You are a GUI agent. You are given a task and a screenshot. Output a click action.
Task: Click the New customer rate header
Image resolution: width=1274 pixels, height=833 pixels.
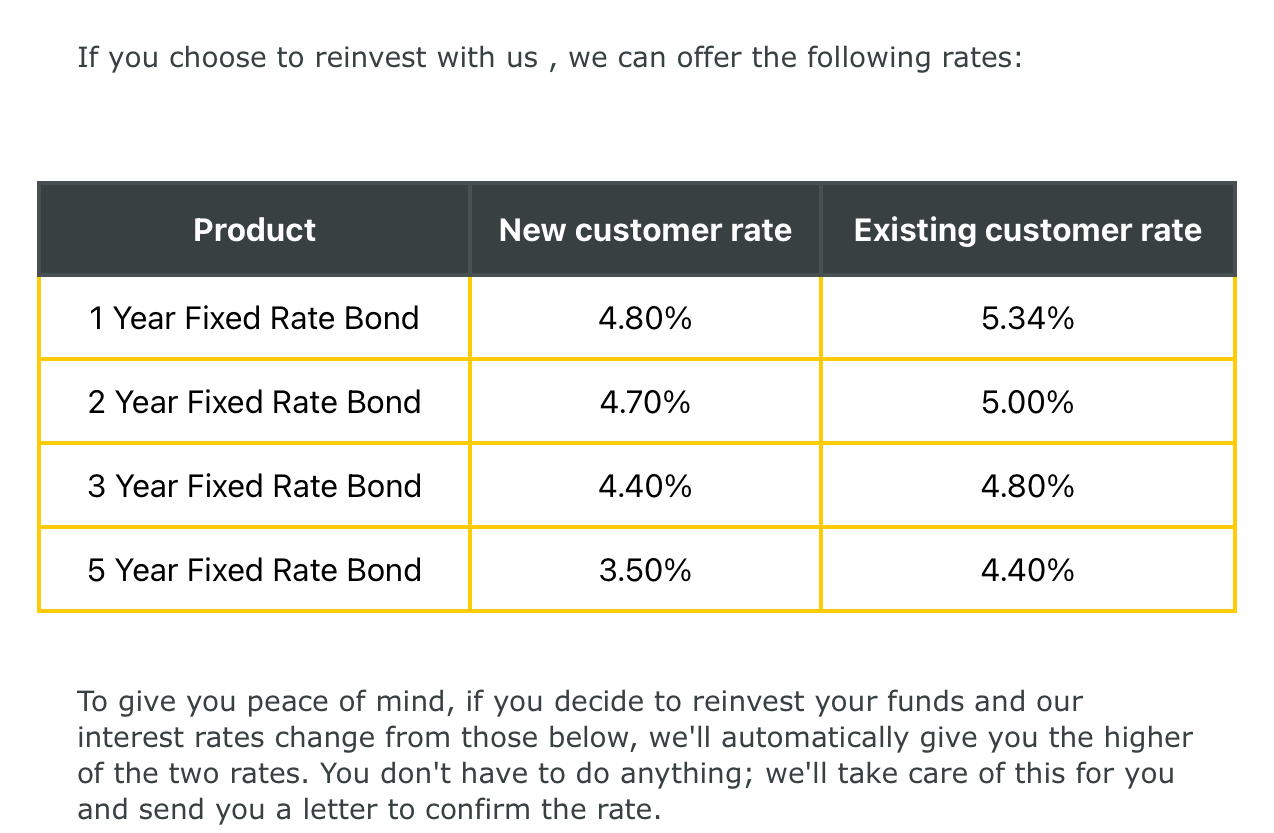(x=645, y=230)
